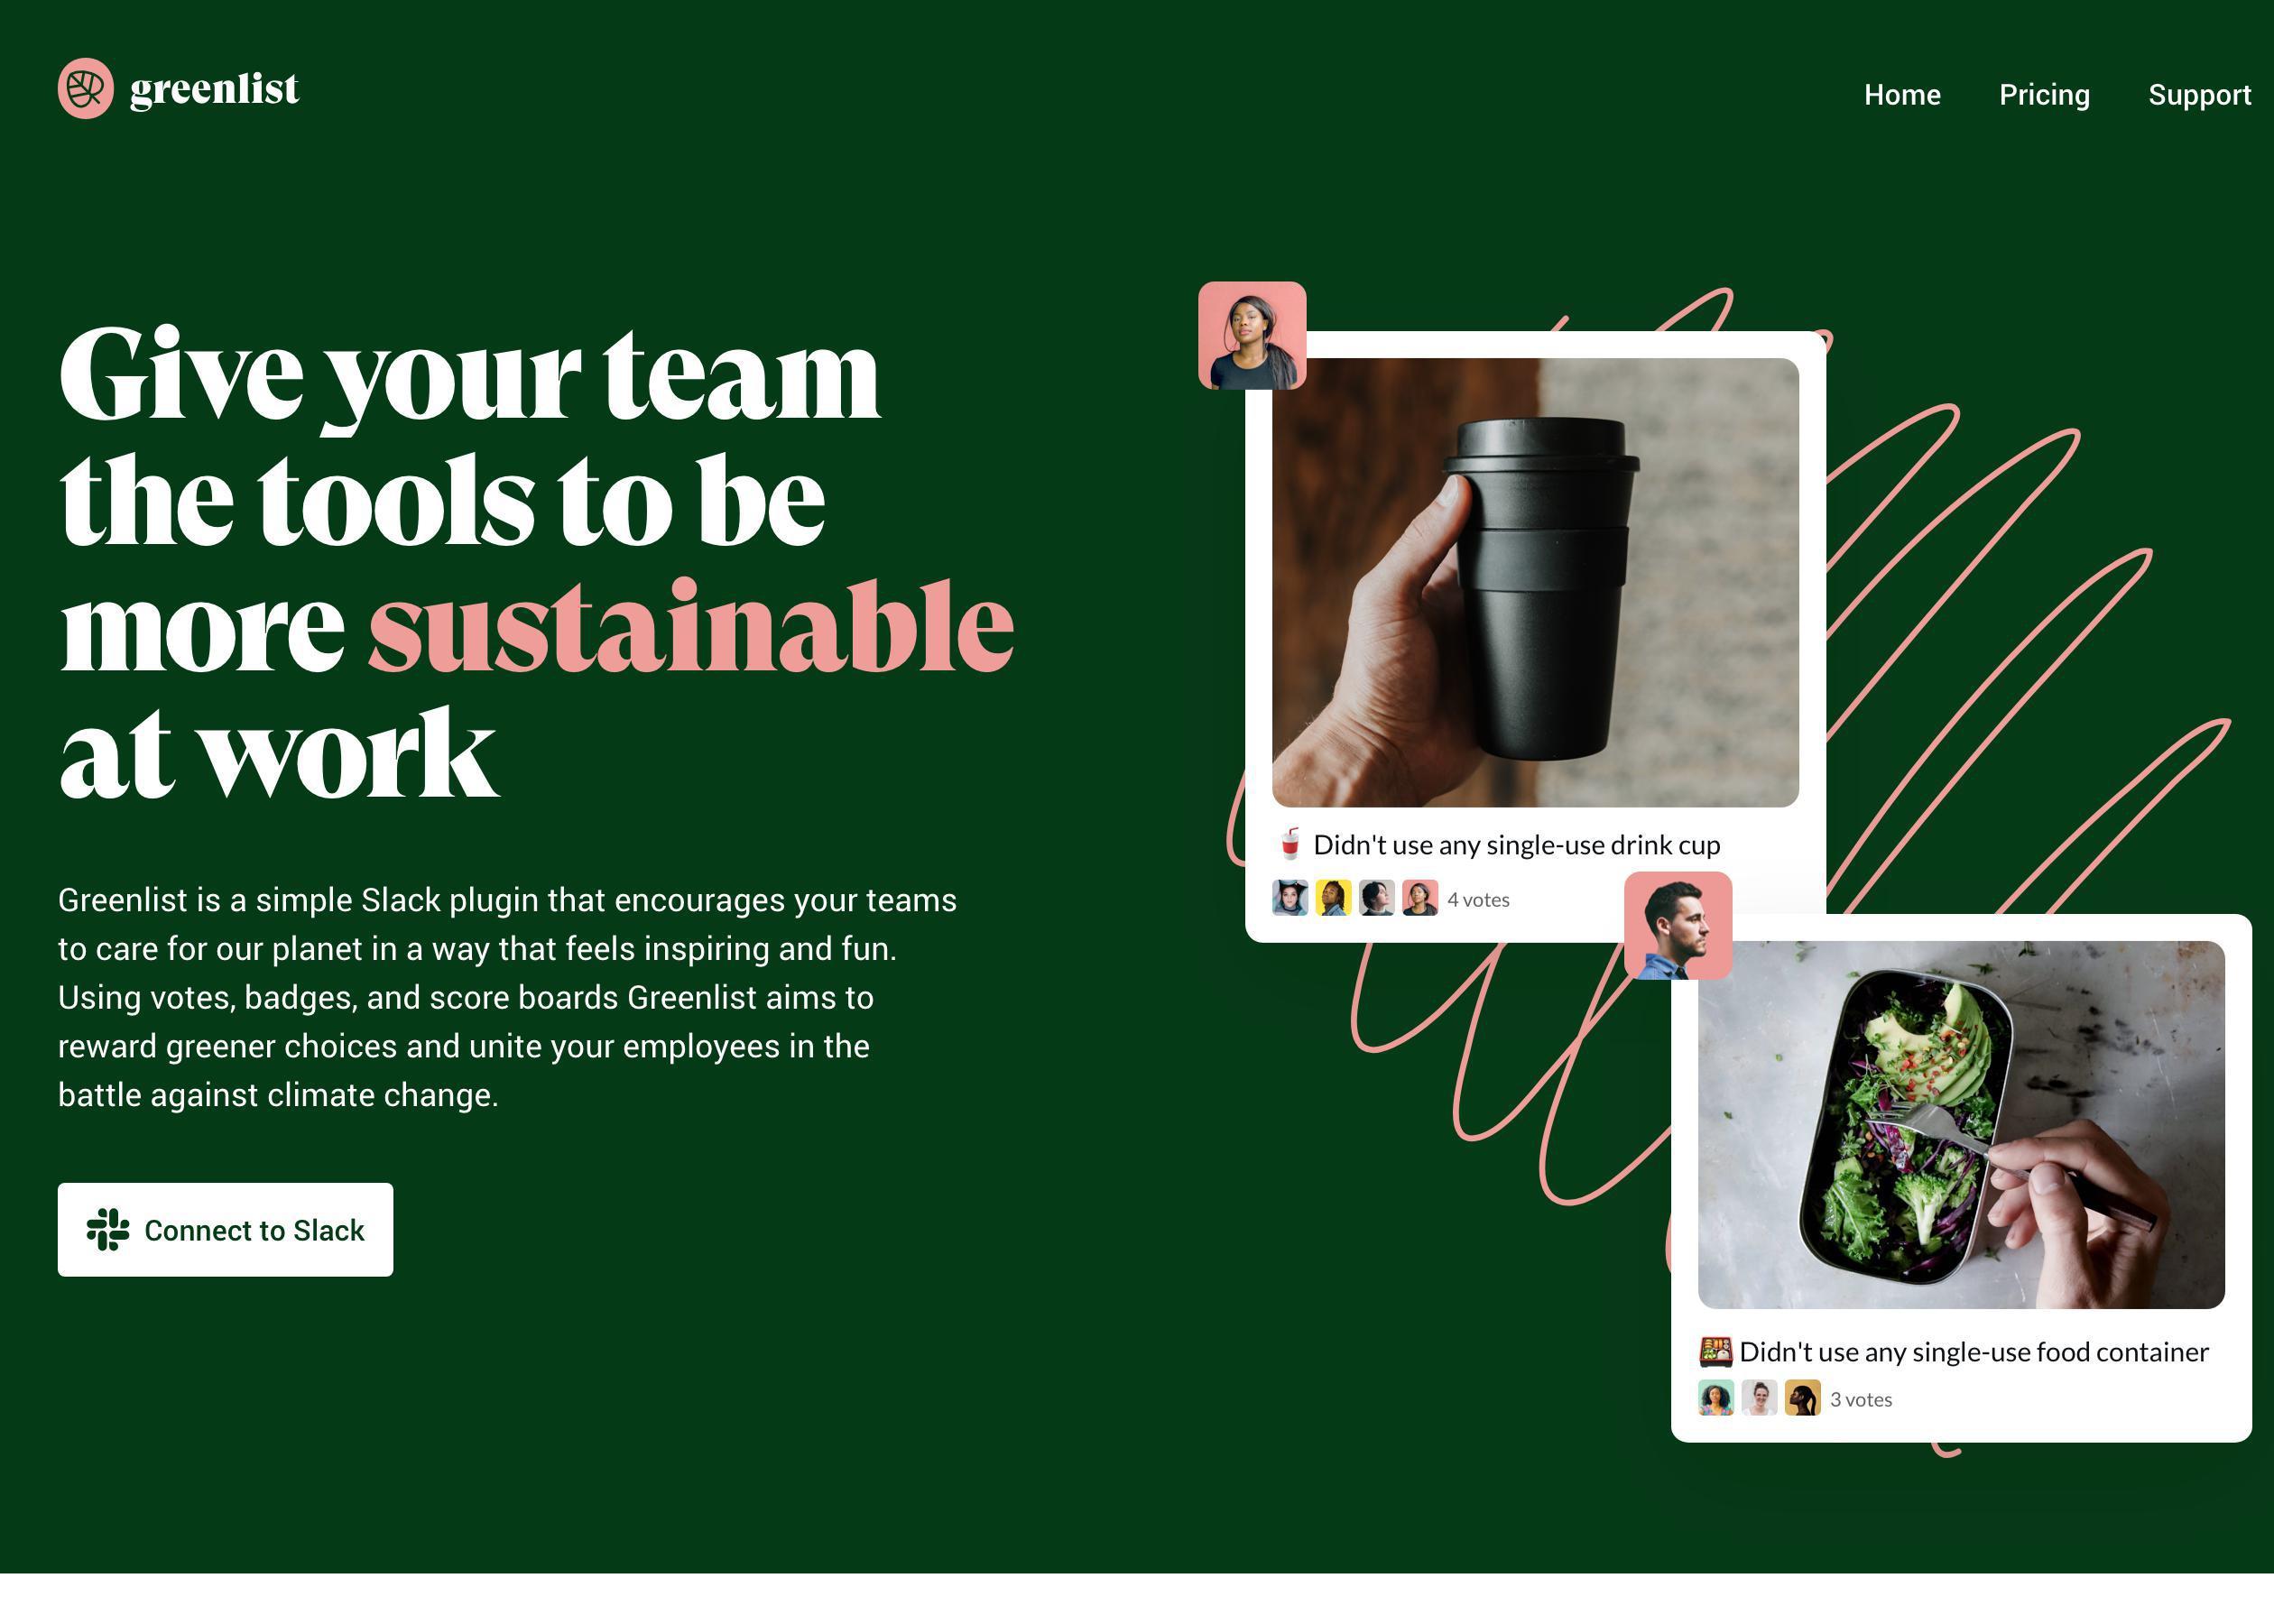Click the second voter avatar in cup post
Viewport: 2274px width, 1624px height.
(1334, 898)
